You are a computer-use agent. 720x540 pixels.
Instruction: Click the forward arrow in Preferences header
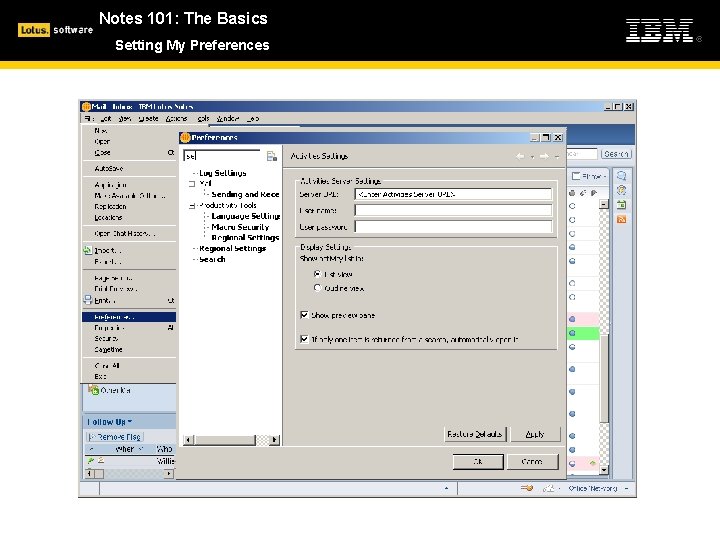point(544,156)
